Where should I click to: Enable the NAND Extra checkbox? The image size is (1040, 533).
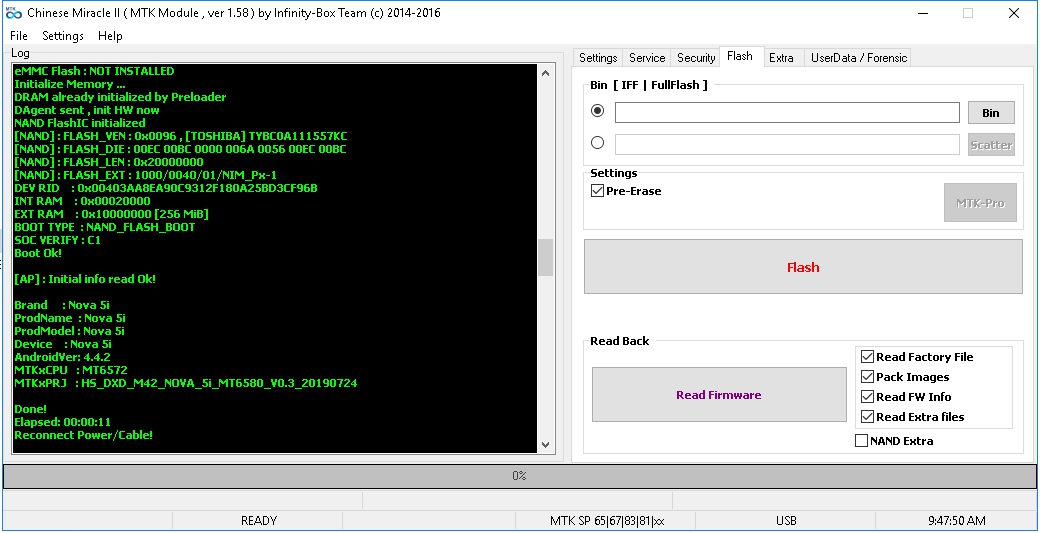tap(894, 441)
